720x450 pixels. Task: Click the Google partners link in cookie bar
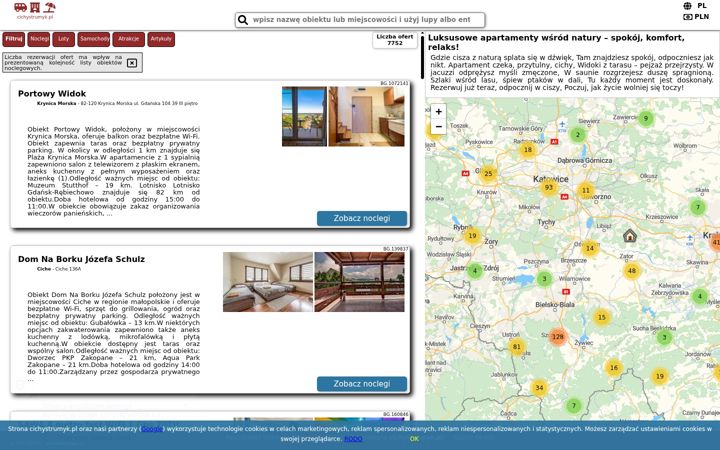point(152,429)
